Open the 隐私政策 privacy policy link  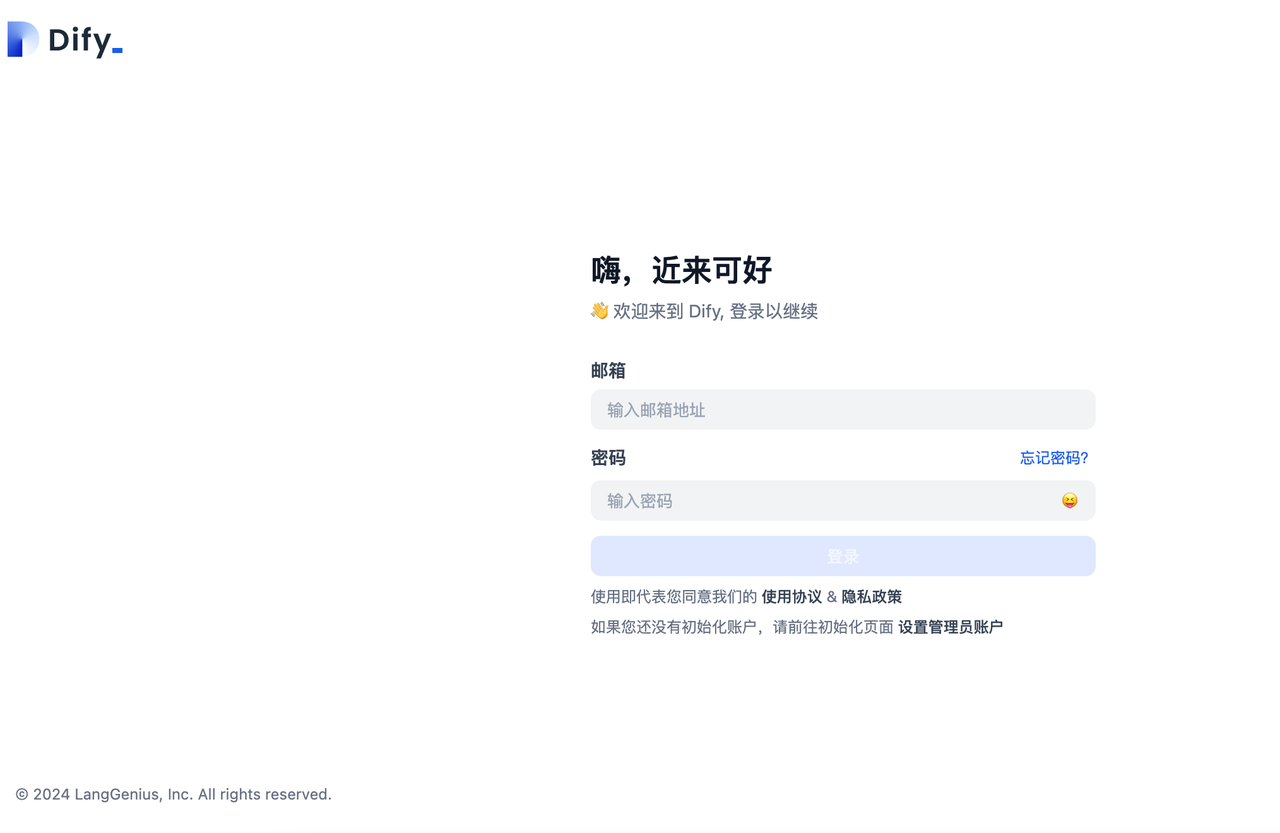pos(872,597)
